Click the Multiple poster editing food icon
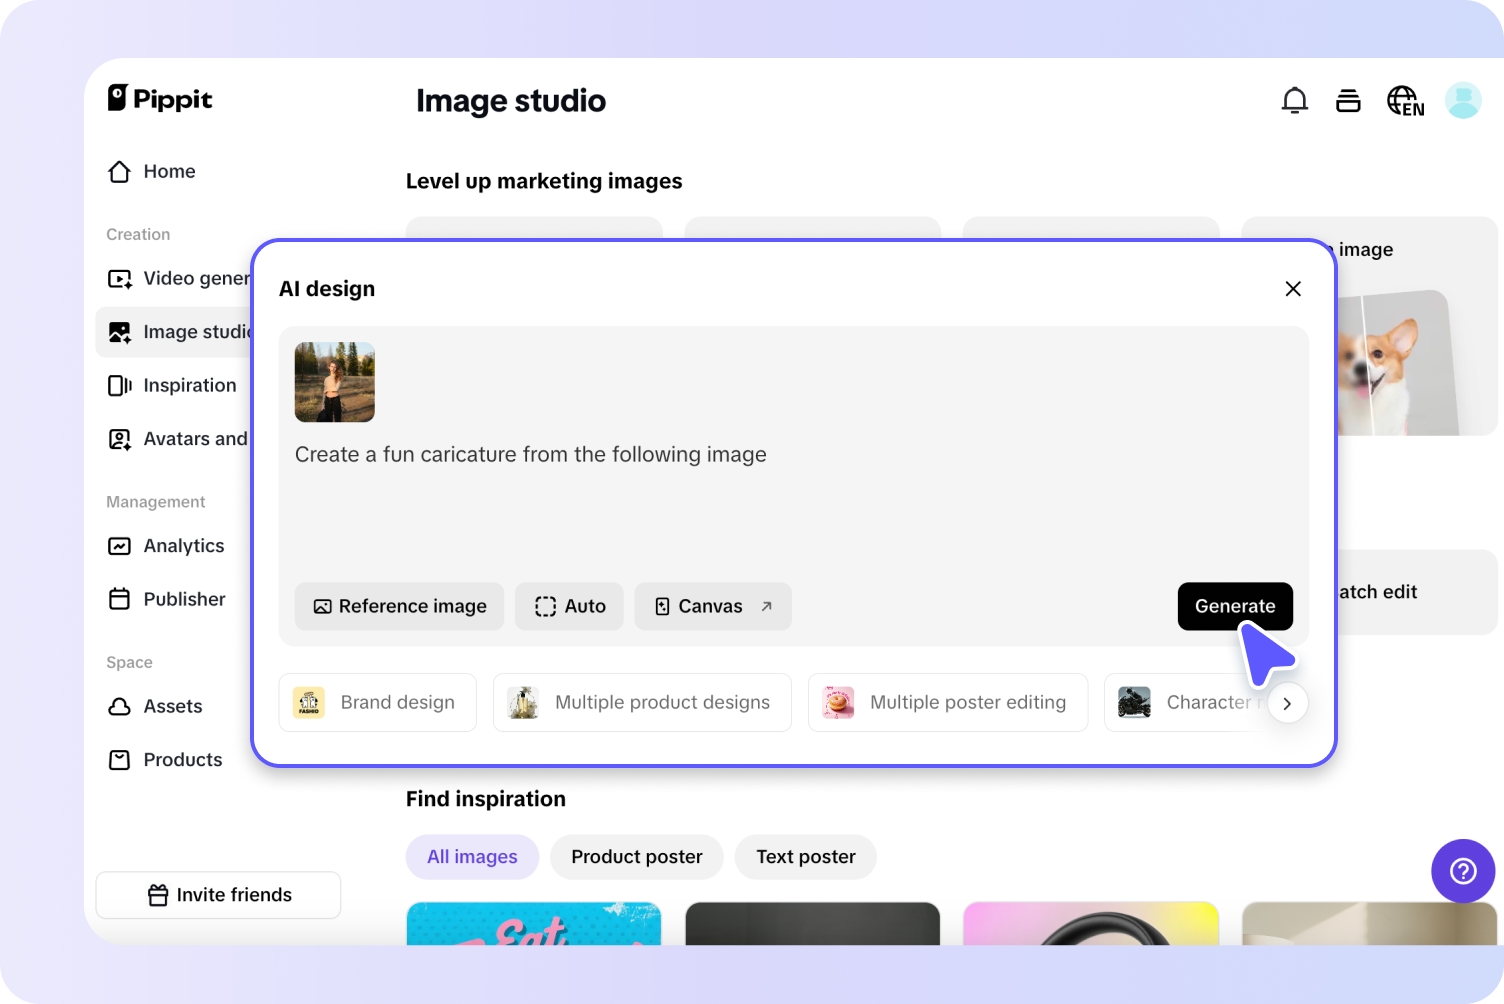Screen dimensions: 1504x1004 838,703
